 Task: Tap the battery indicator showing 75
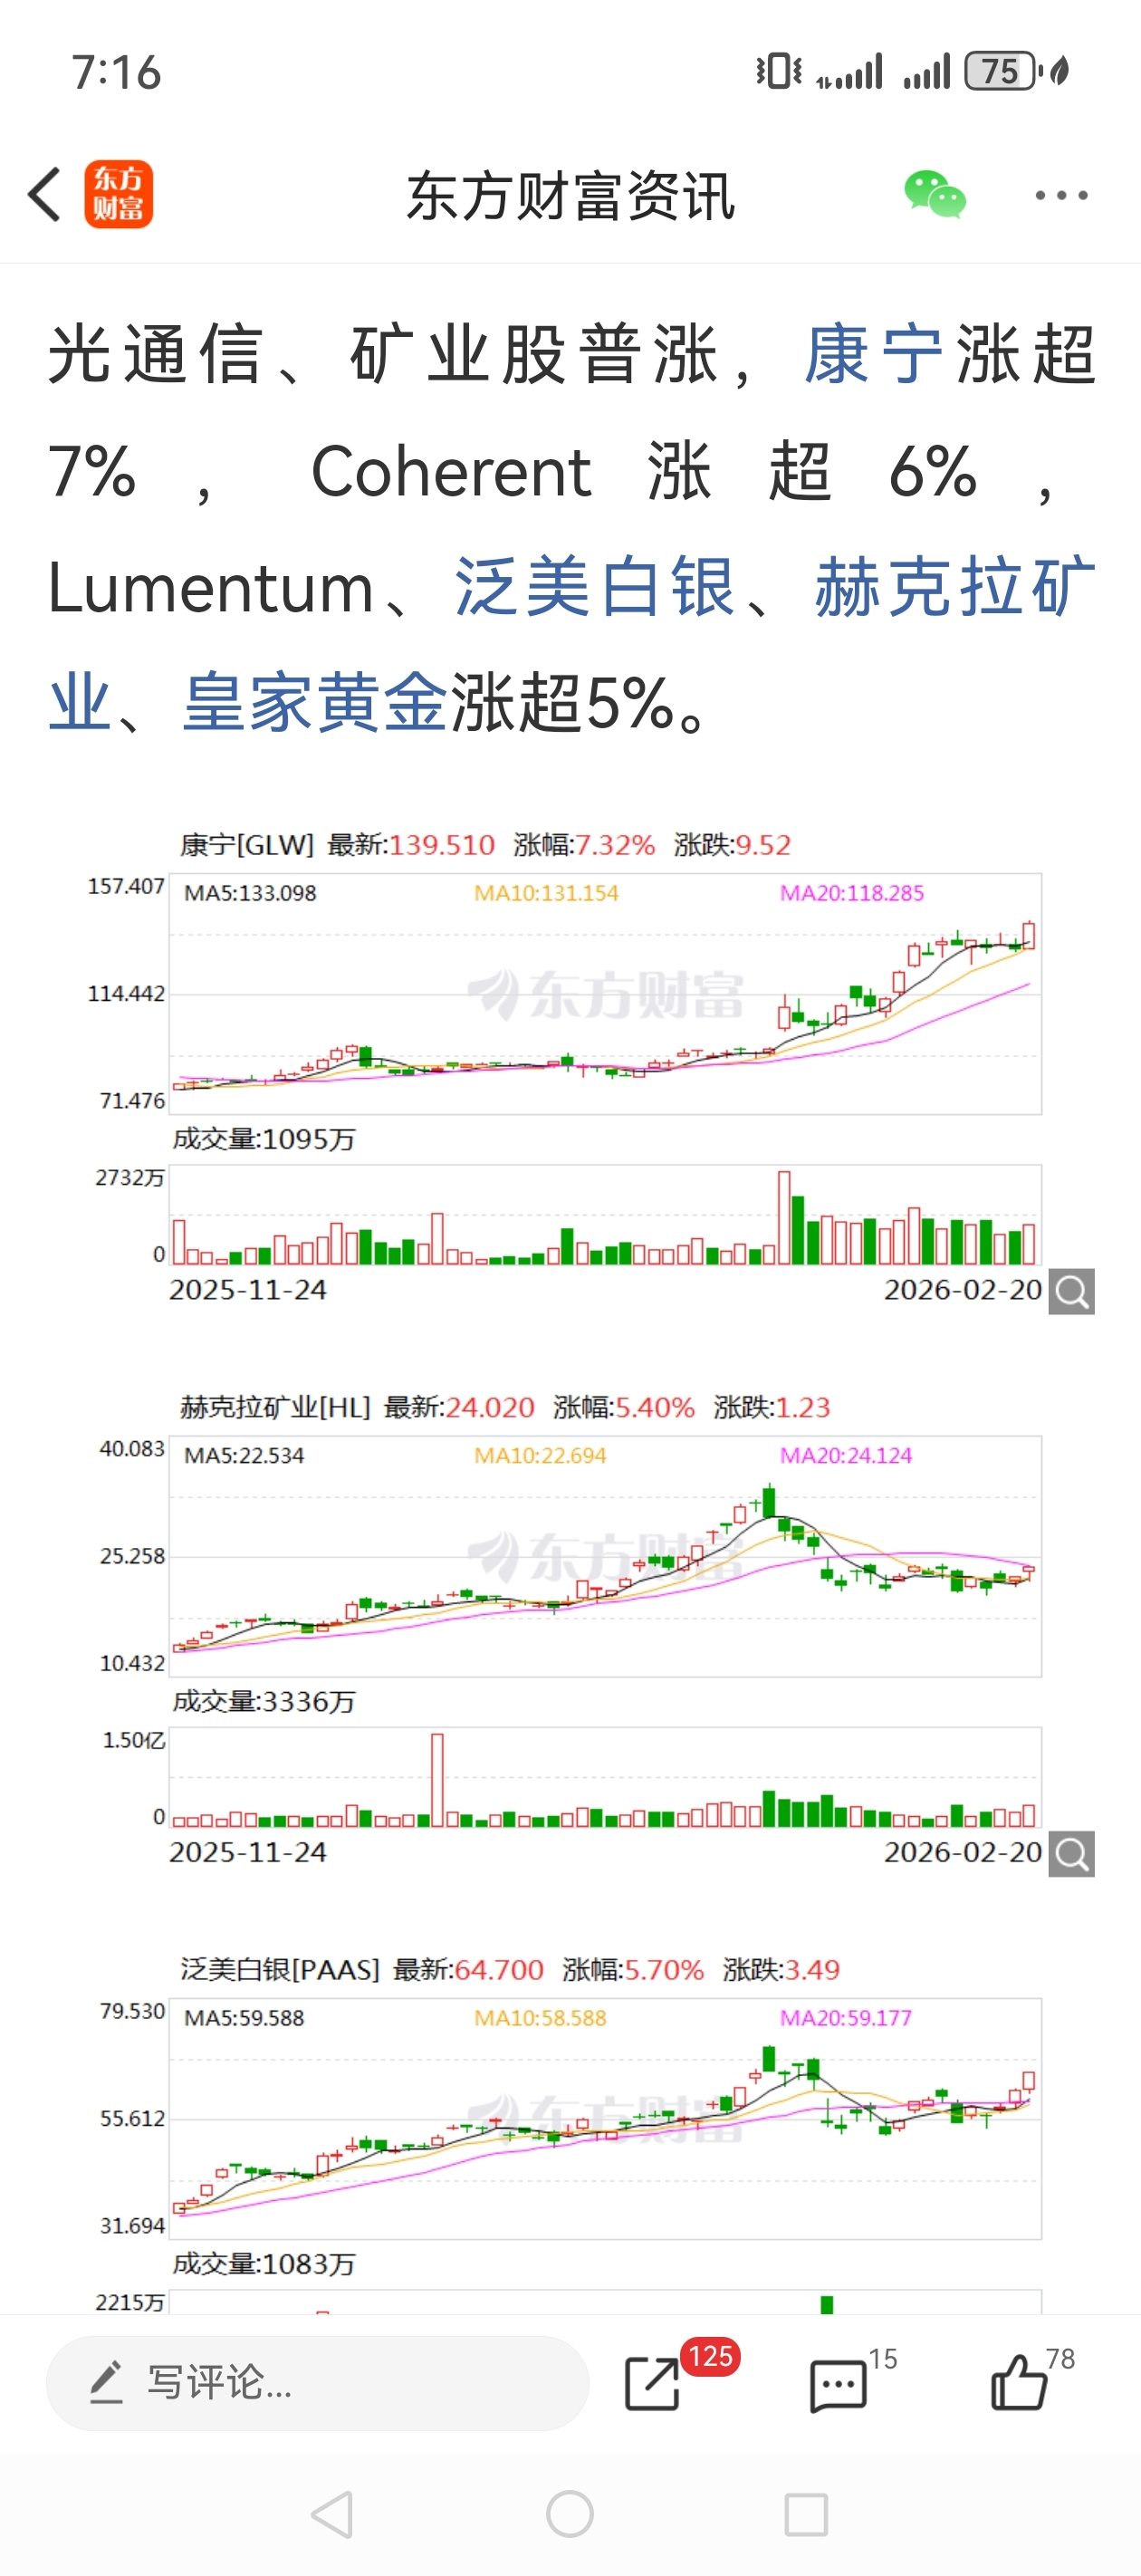tap(1003, 71)
